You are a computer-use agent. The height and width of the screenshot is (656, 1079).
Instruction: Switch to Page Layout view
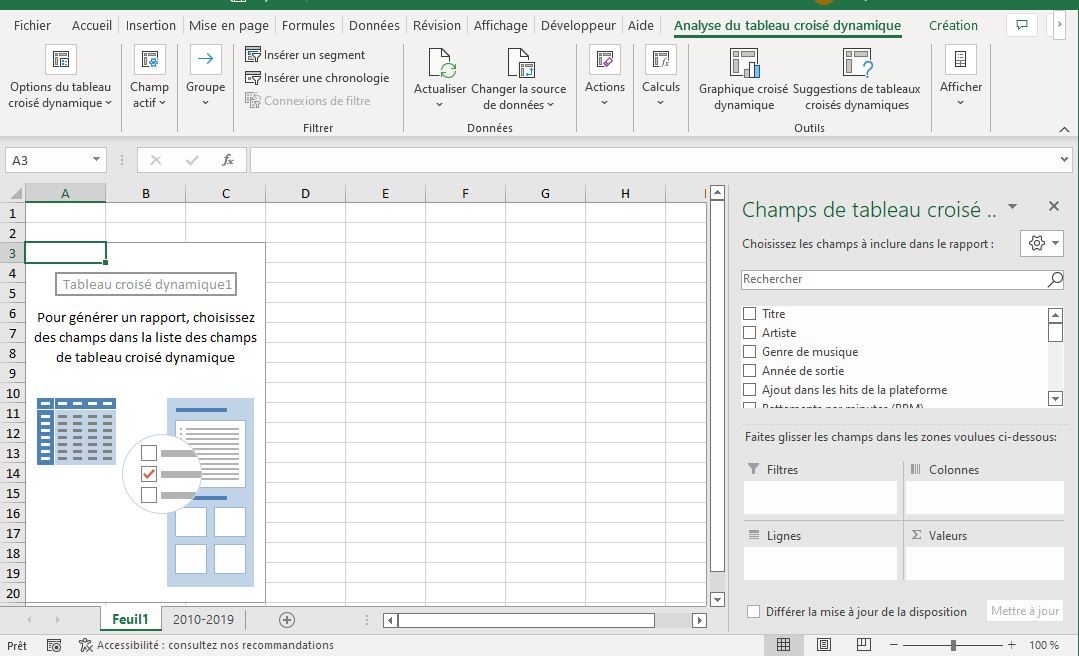coord(823,645)
